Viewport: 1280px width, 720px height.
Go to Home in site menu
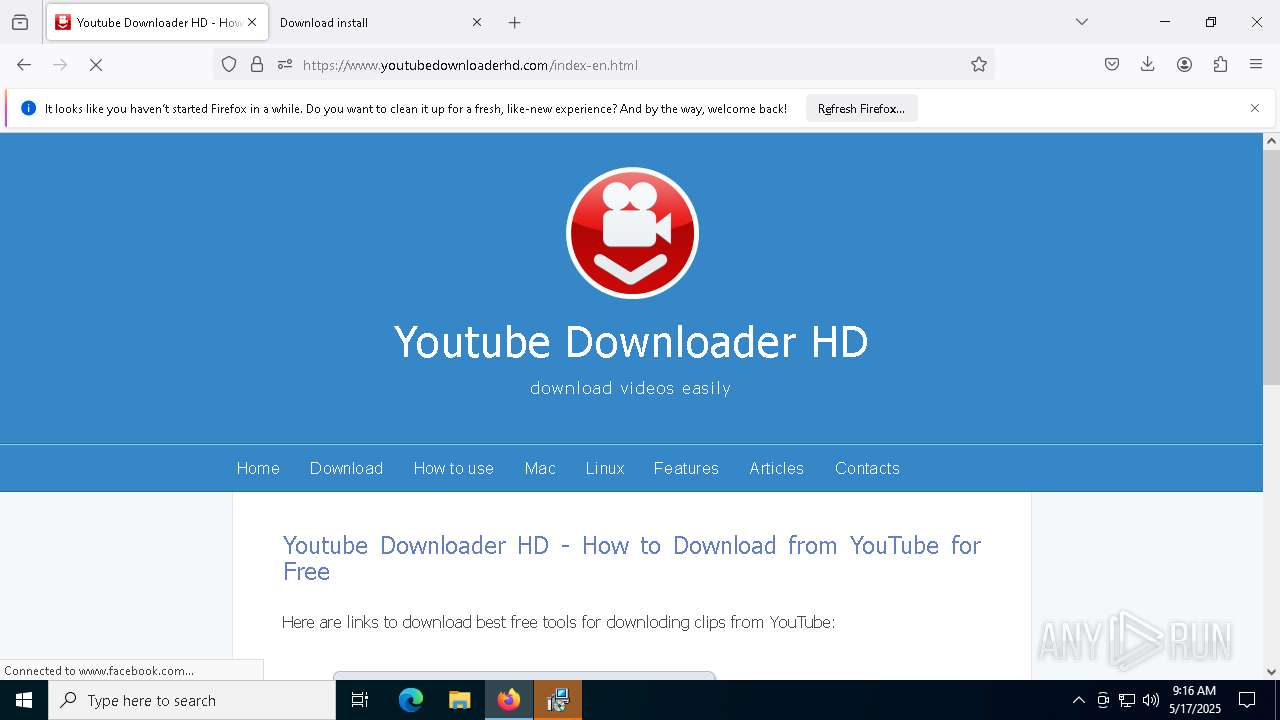point(258,468)
